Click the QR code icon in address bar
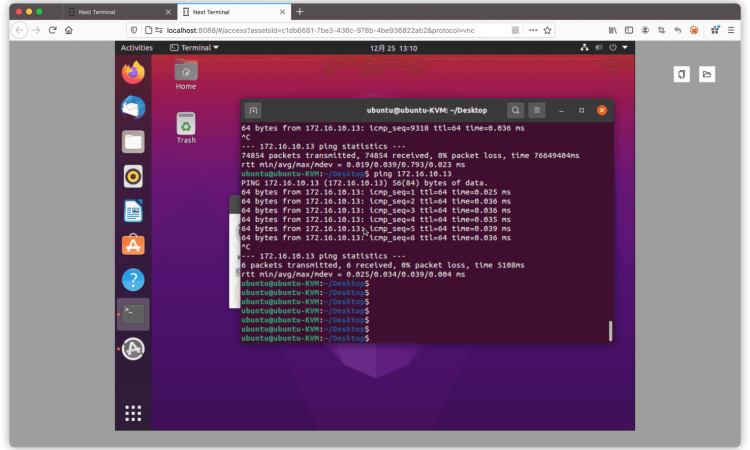750x450 pixels. (515, 30)
